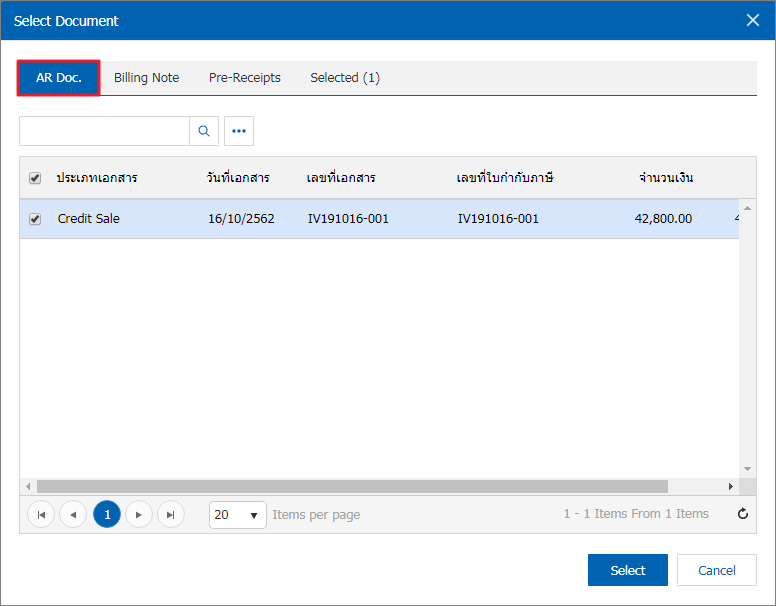Click the Select button
The image size is (776, 606).
[628, 570]
